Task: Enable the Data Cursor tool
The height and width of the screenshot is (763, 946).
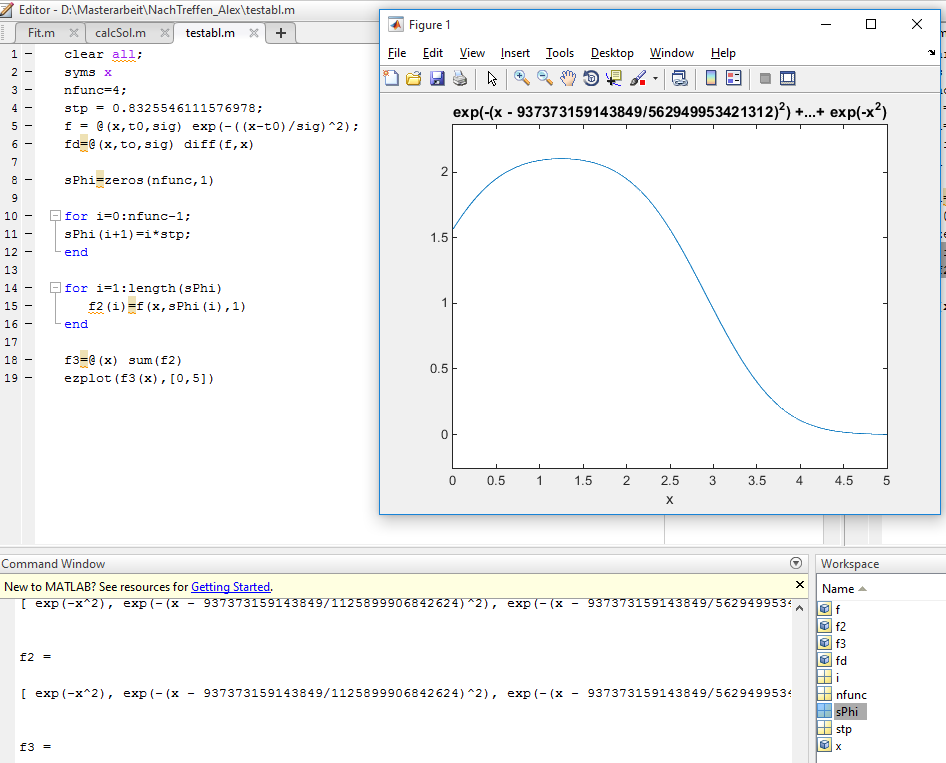Action: tap(614, 78)
